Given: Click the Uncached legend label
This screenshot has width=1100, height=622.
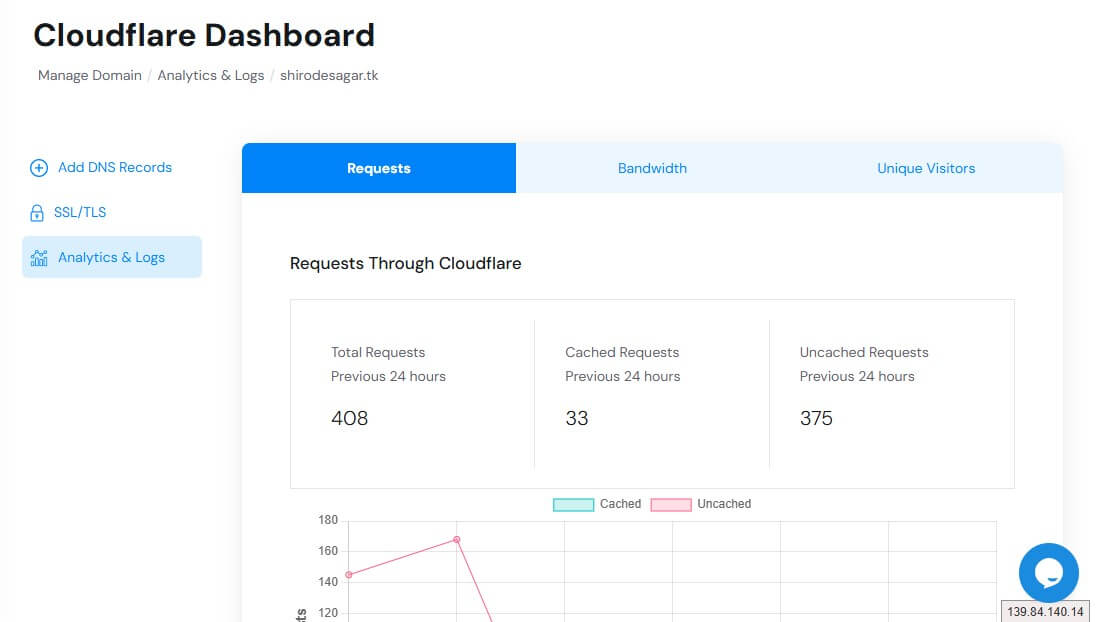Looking at the screenshot, I should coord(724,503).
